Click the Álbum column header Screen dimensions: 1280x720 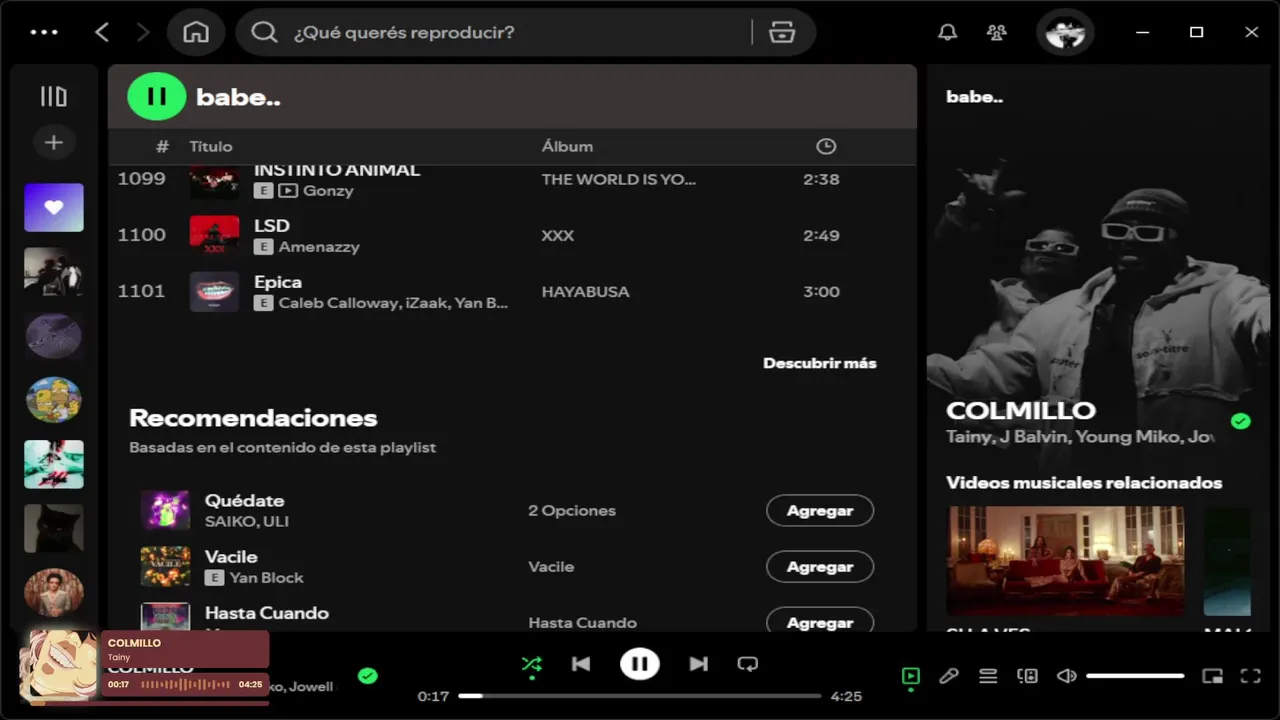point(567,146)
